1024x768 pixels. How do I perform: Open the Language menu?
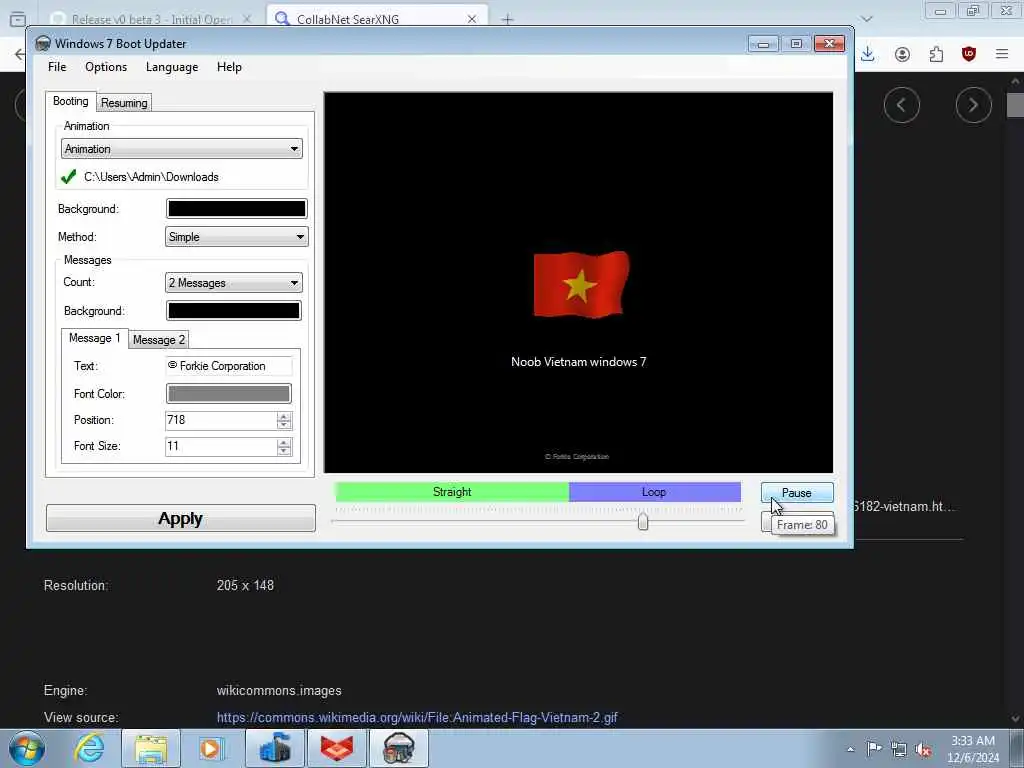(x=172, y=67)
